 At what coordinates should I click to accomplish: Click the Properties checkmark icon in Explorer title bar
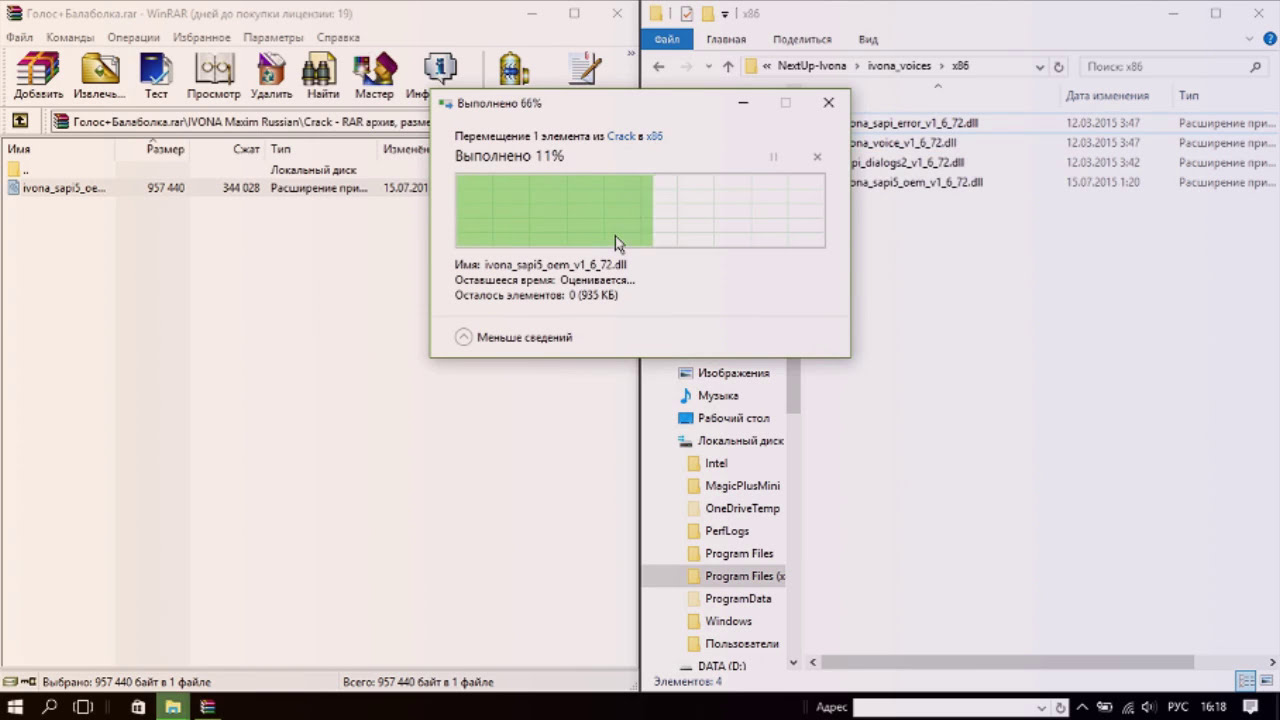686,14
